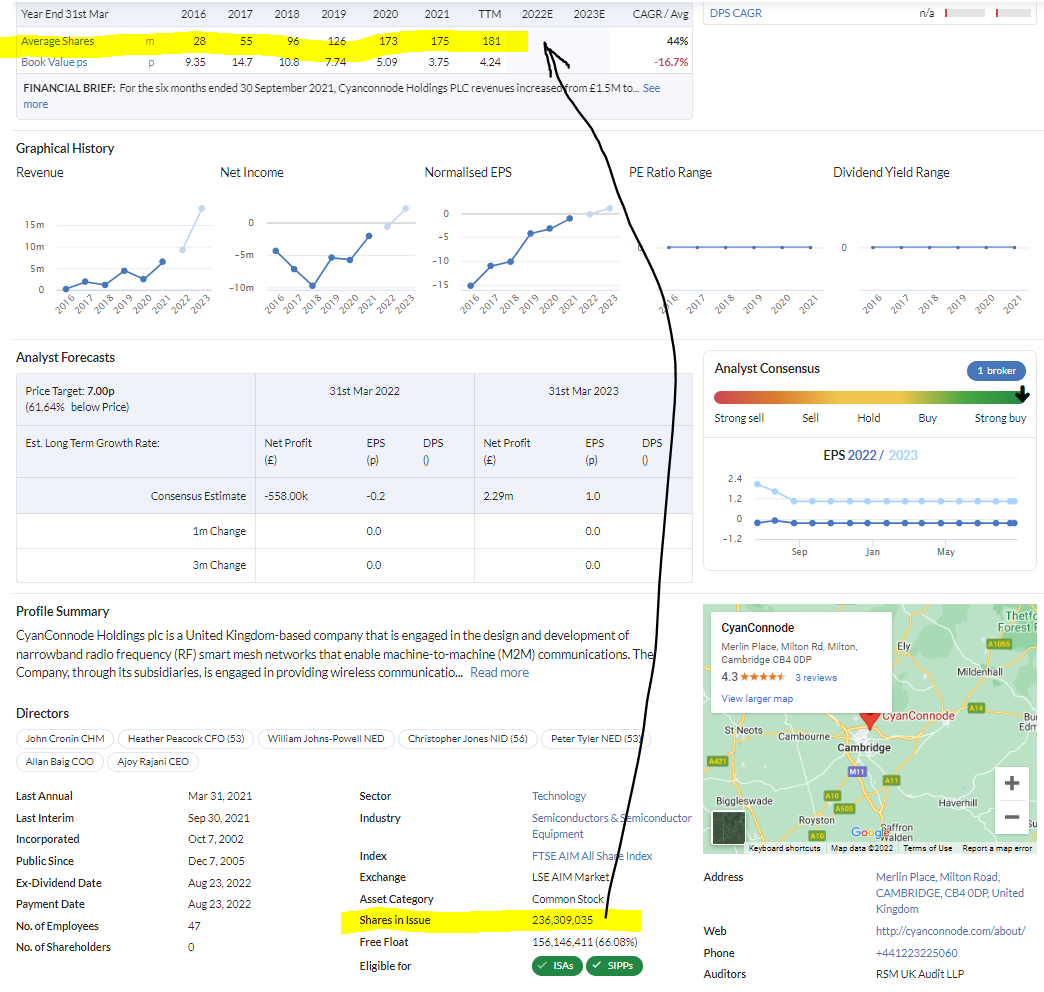Select director Peter Tyler NED
The width and height of the screenshot is (1044, 992).
point(596,738)
